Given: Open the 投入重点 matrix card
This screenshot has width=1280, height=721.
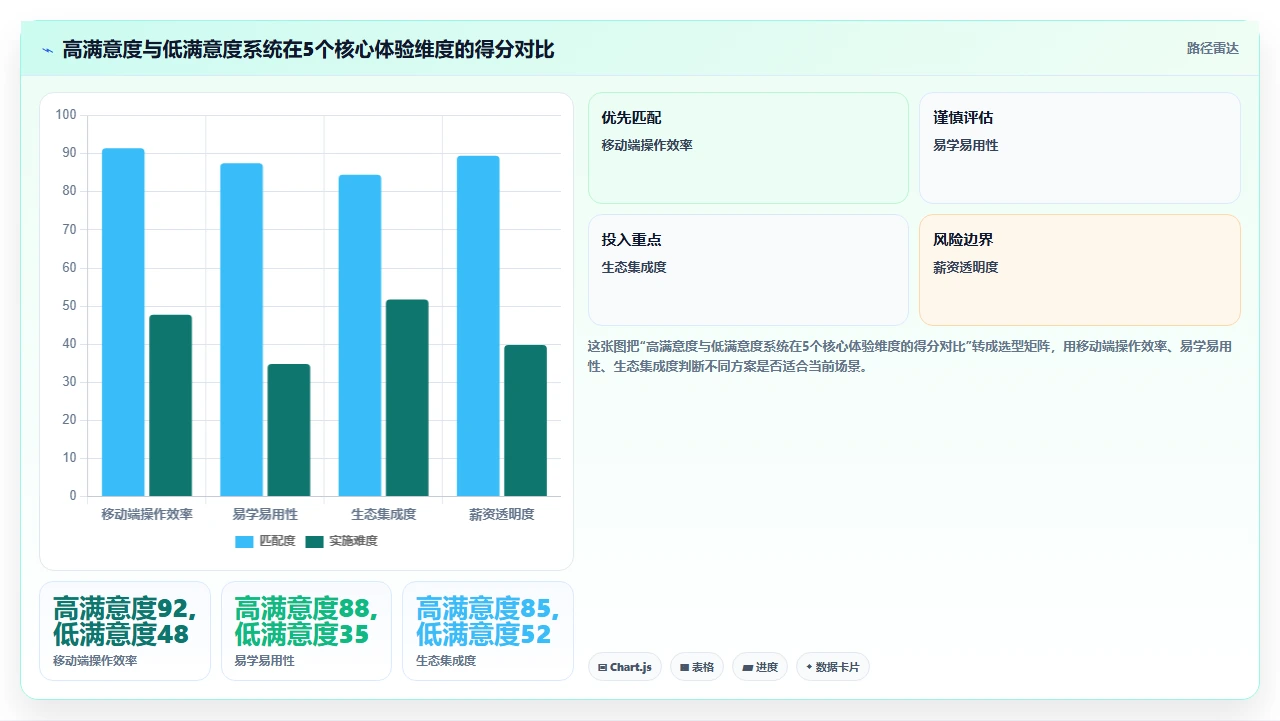Looking at the screenshot, I should click(x=748, y=270).
